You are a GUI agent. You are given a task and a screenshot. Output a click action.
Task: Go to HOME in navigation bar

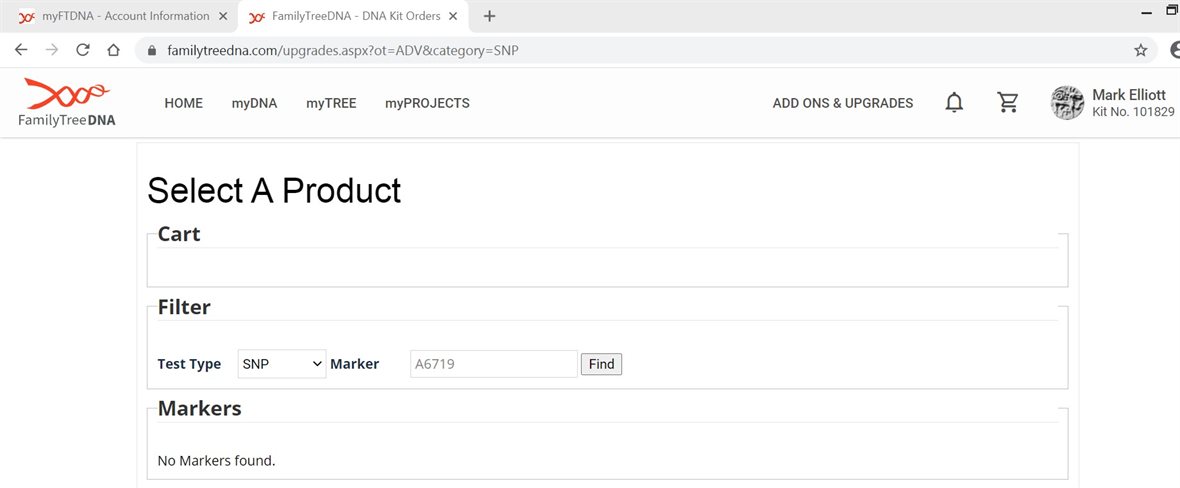(x=183, y=103)
